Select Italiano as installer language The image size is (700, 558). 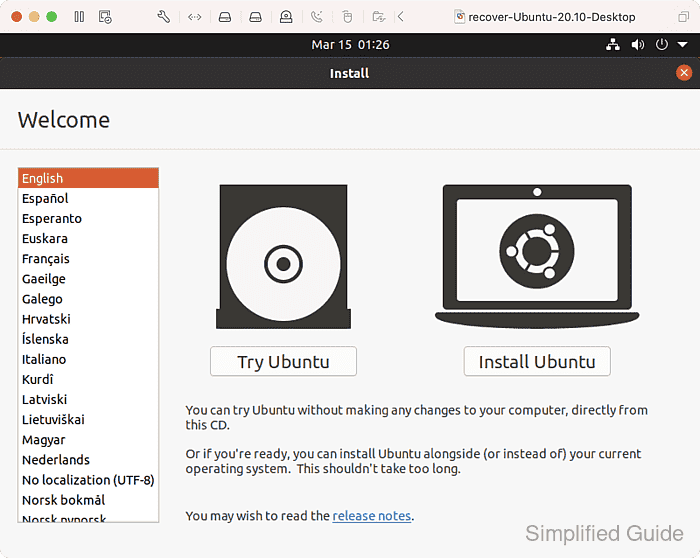coord(44,359)
